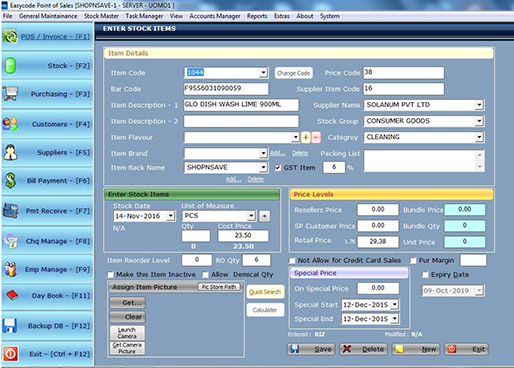Click Delete link beside Item Brand
This screenshot has width=514, height=368.
300,153
